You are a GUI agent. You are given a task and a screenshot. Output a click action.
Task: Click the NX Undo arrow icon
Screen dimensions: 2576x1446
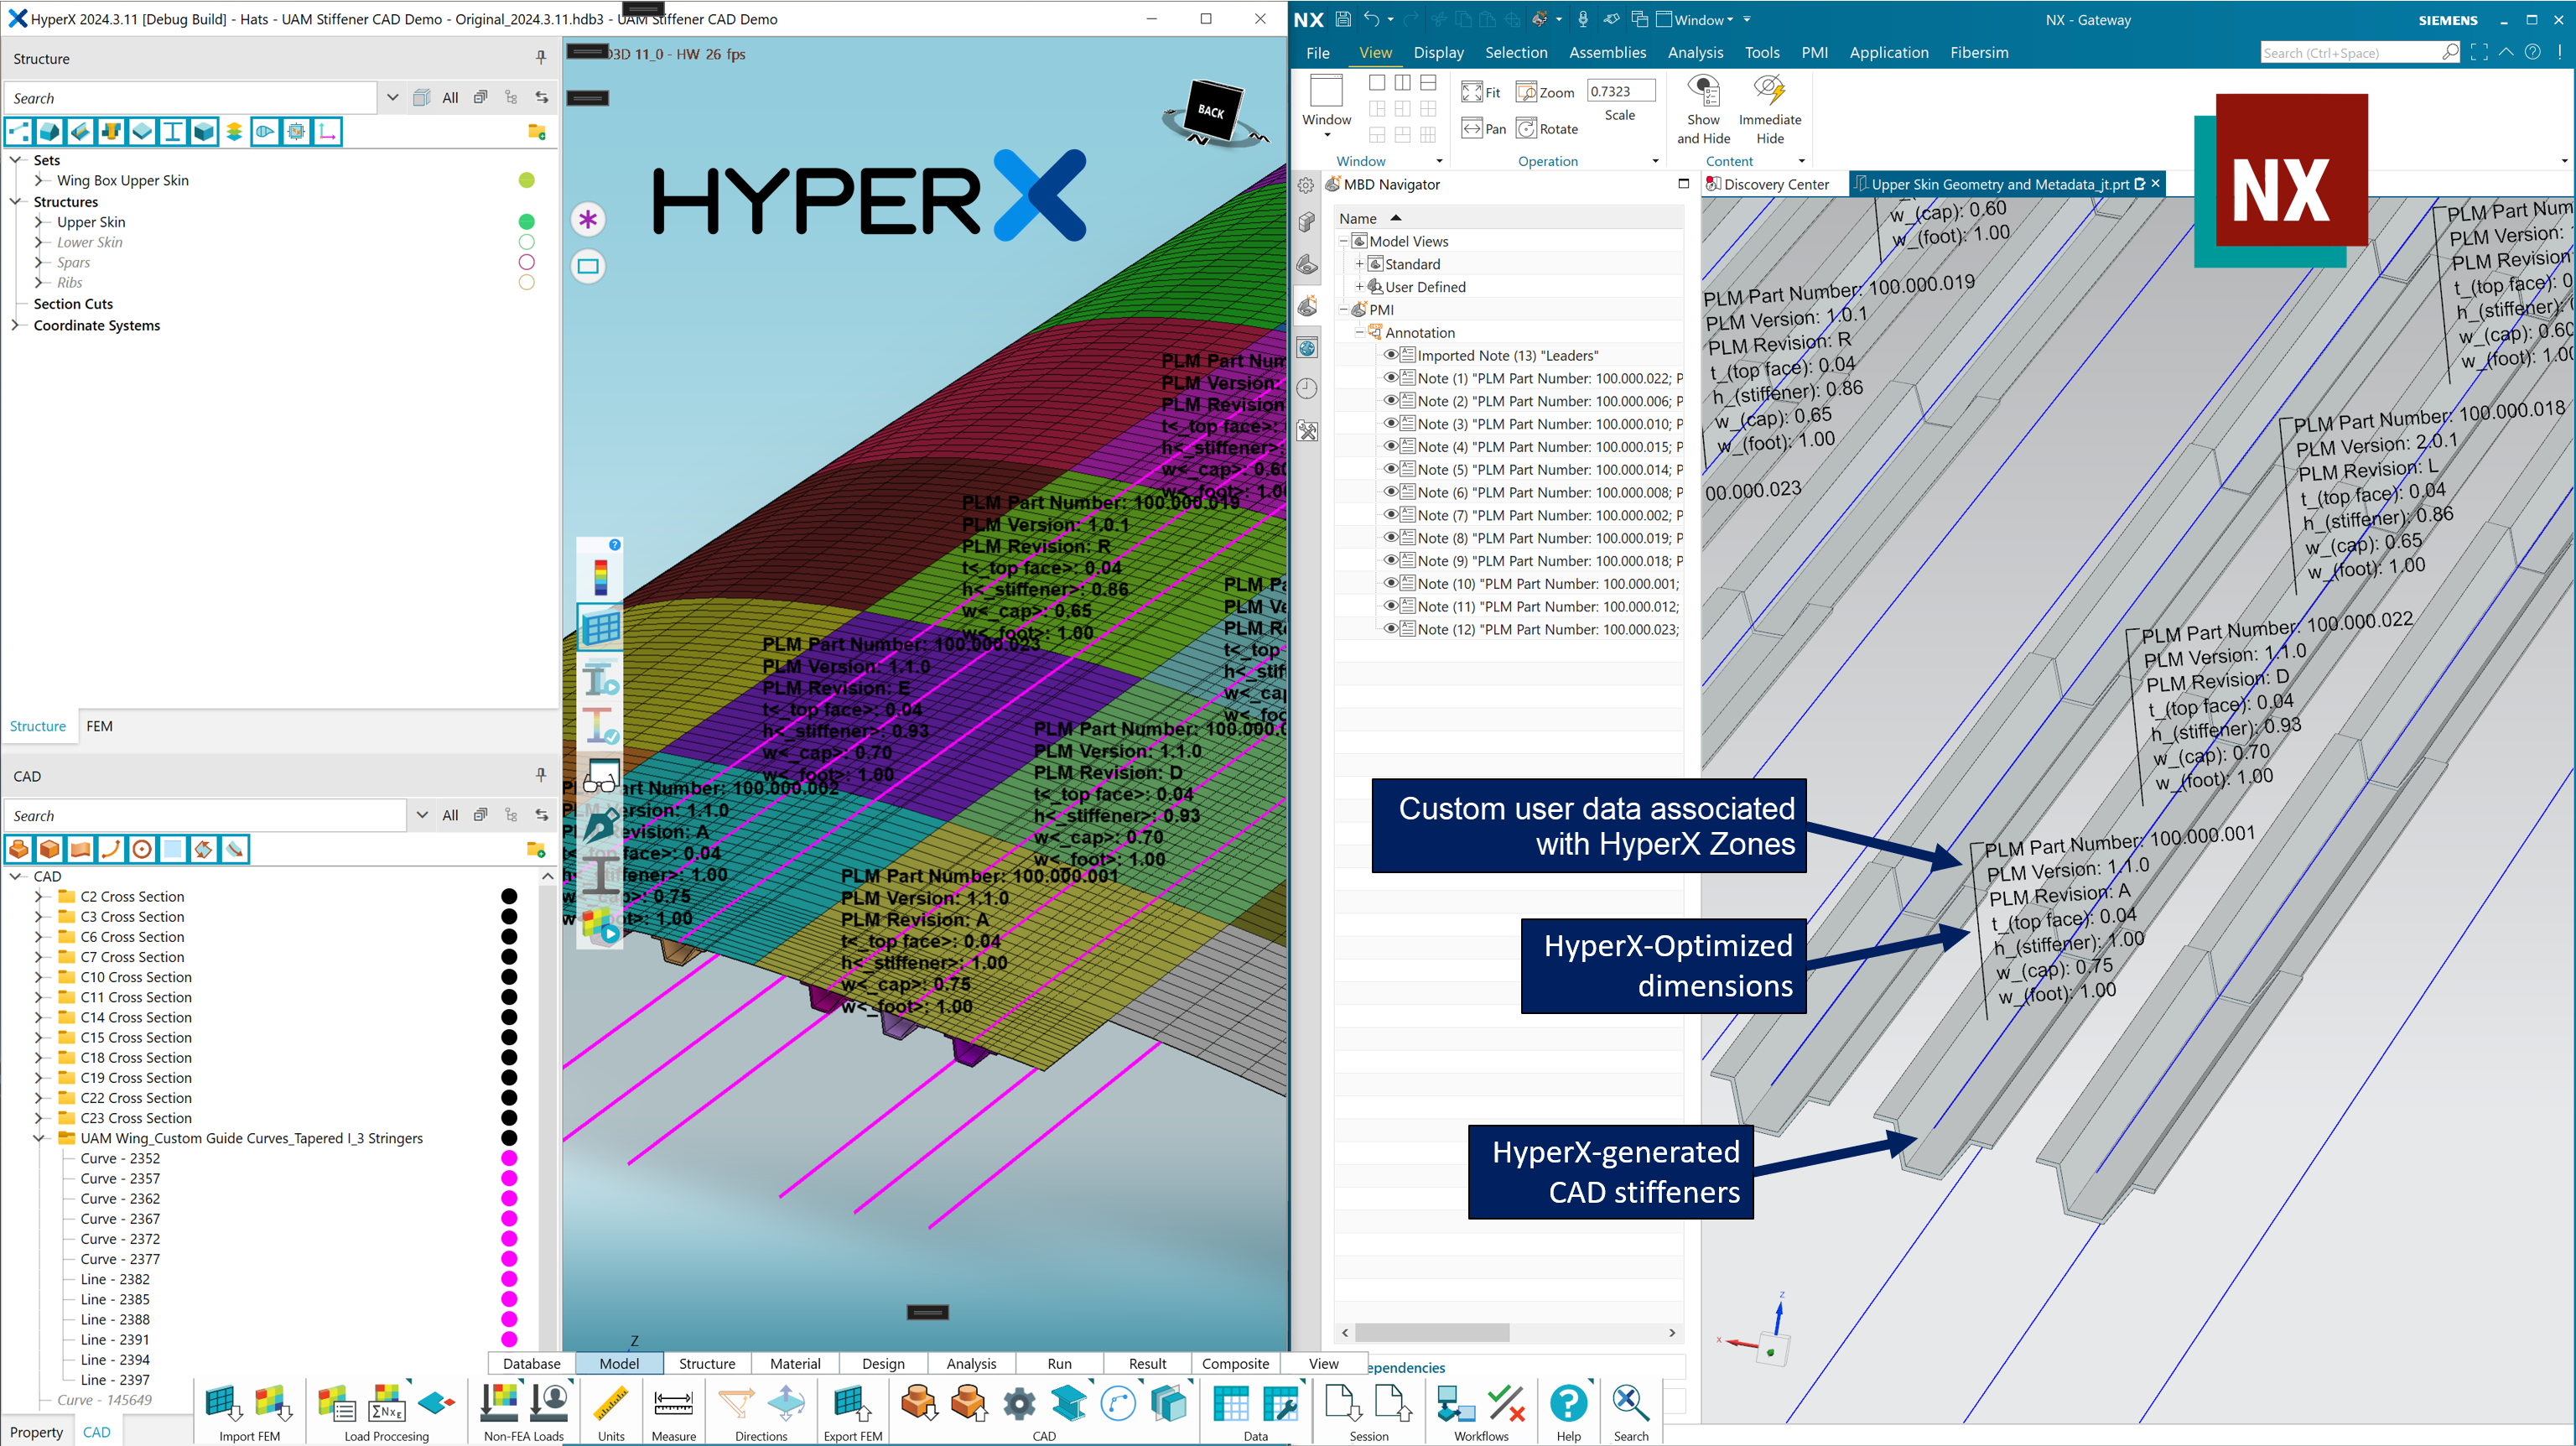1371,19
